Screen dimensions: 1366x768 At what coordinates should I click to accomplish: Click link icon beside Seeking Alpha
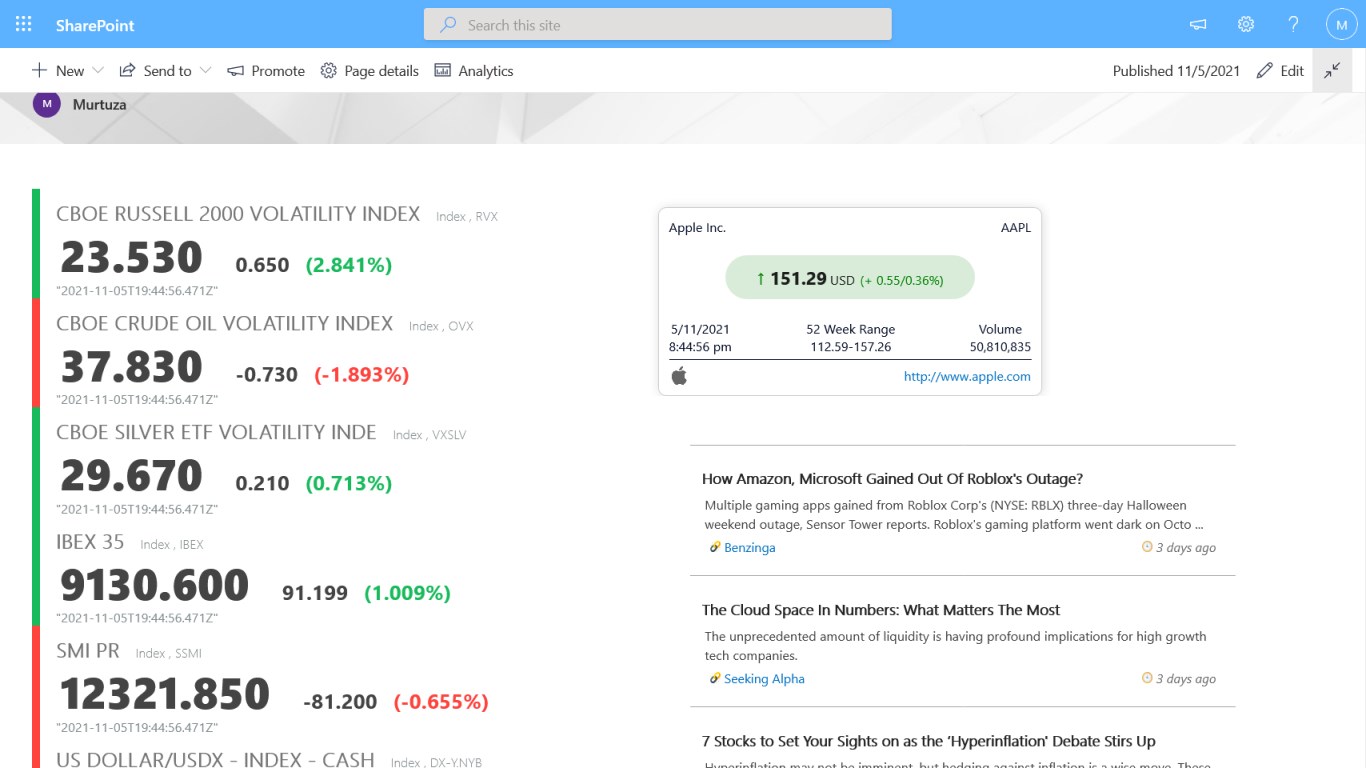coord(715,679)
